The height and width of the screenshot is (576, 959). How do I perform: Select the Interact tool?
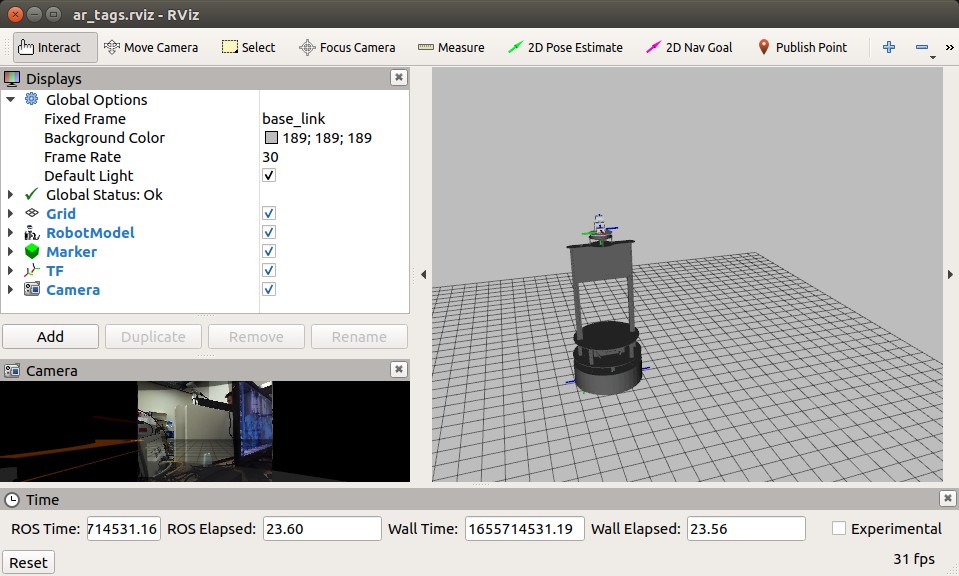click(55, 47)
